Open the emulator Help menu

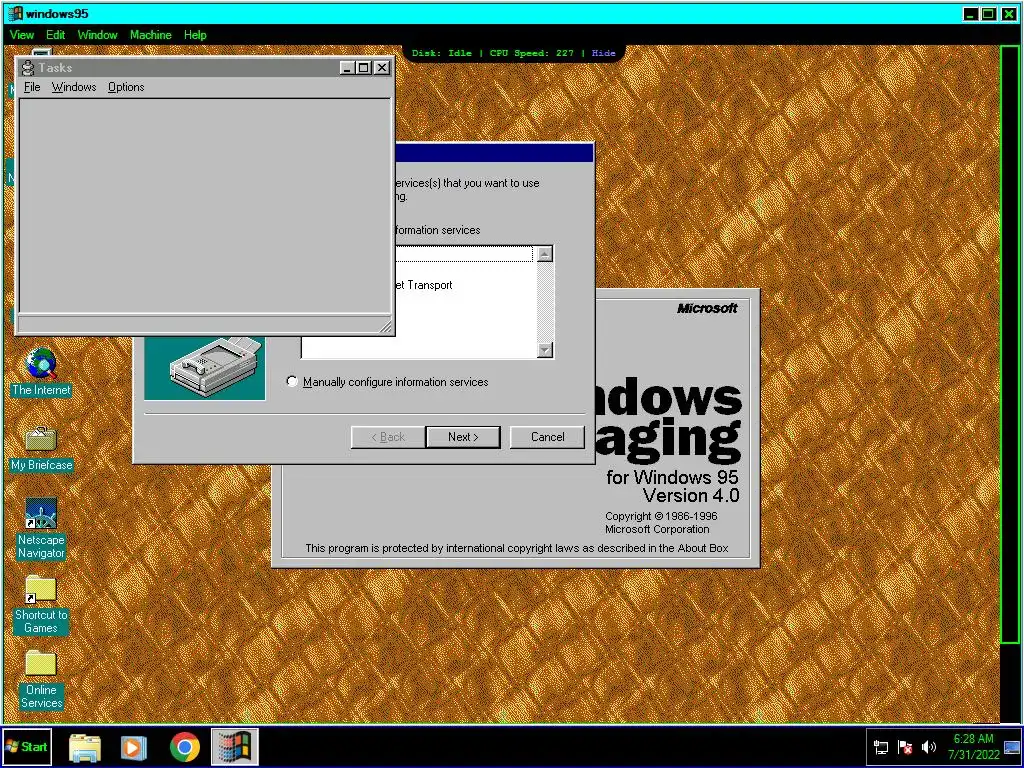(195, 35)
